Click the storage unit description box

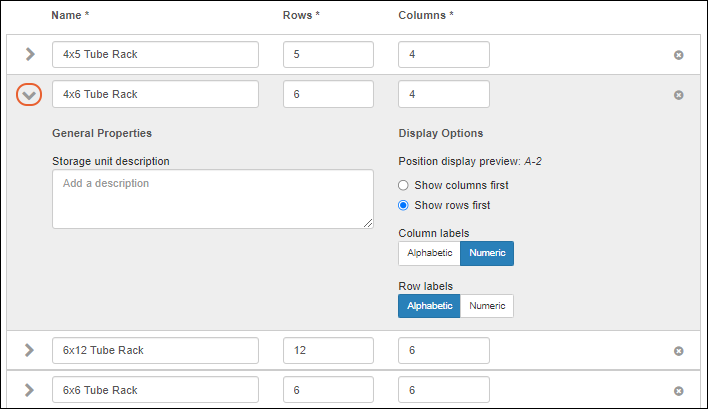212,198
